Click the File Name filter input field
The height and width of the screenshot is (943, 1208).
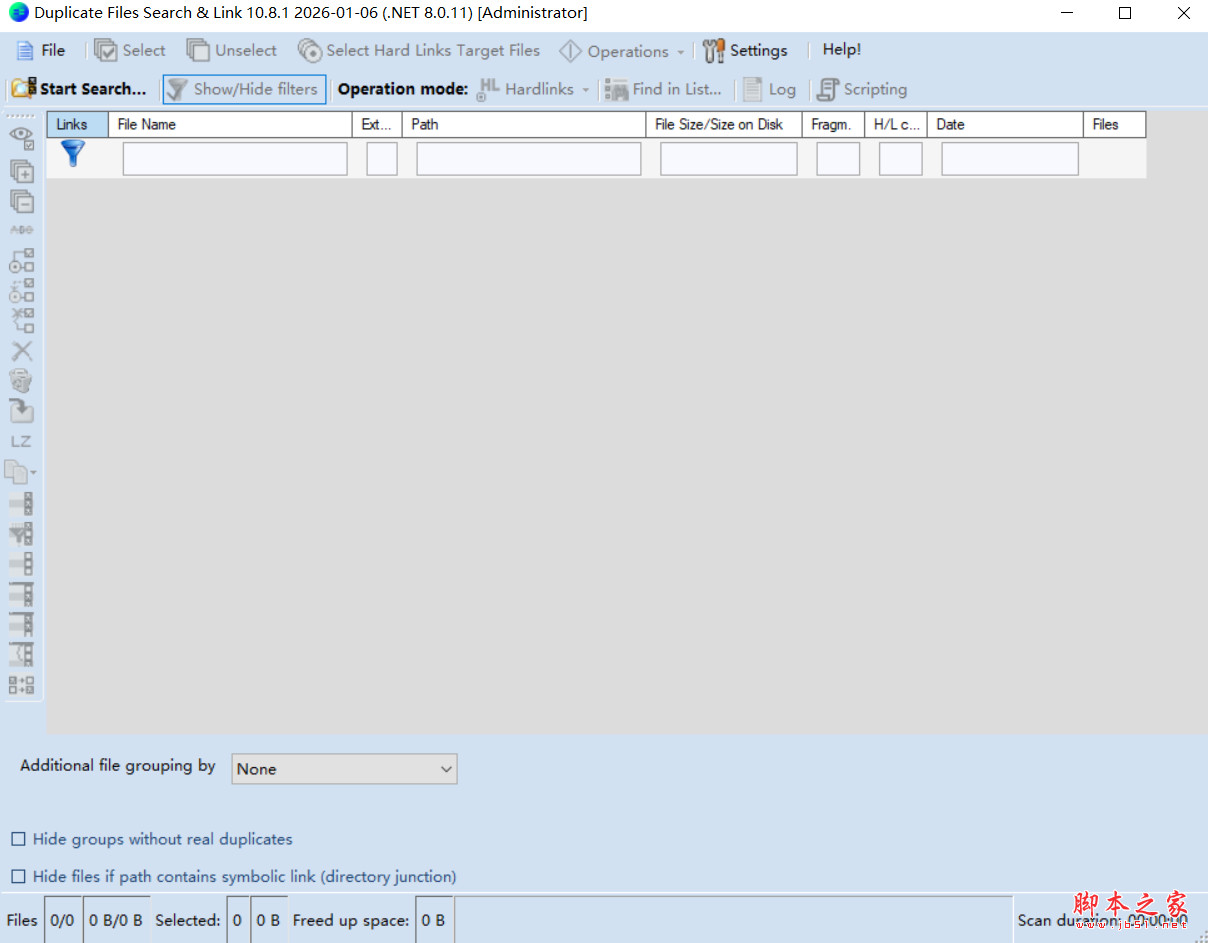pos(234,158)
